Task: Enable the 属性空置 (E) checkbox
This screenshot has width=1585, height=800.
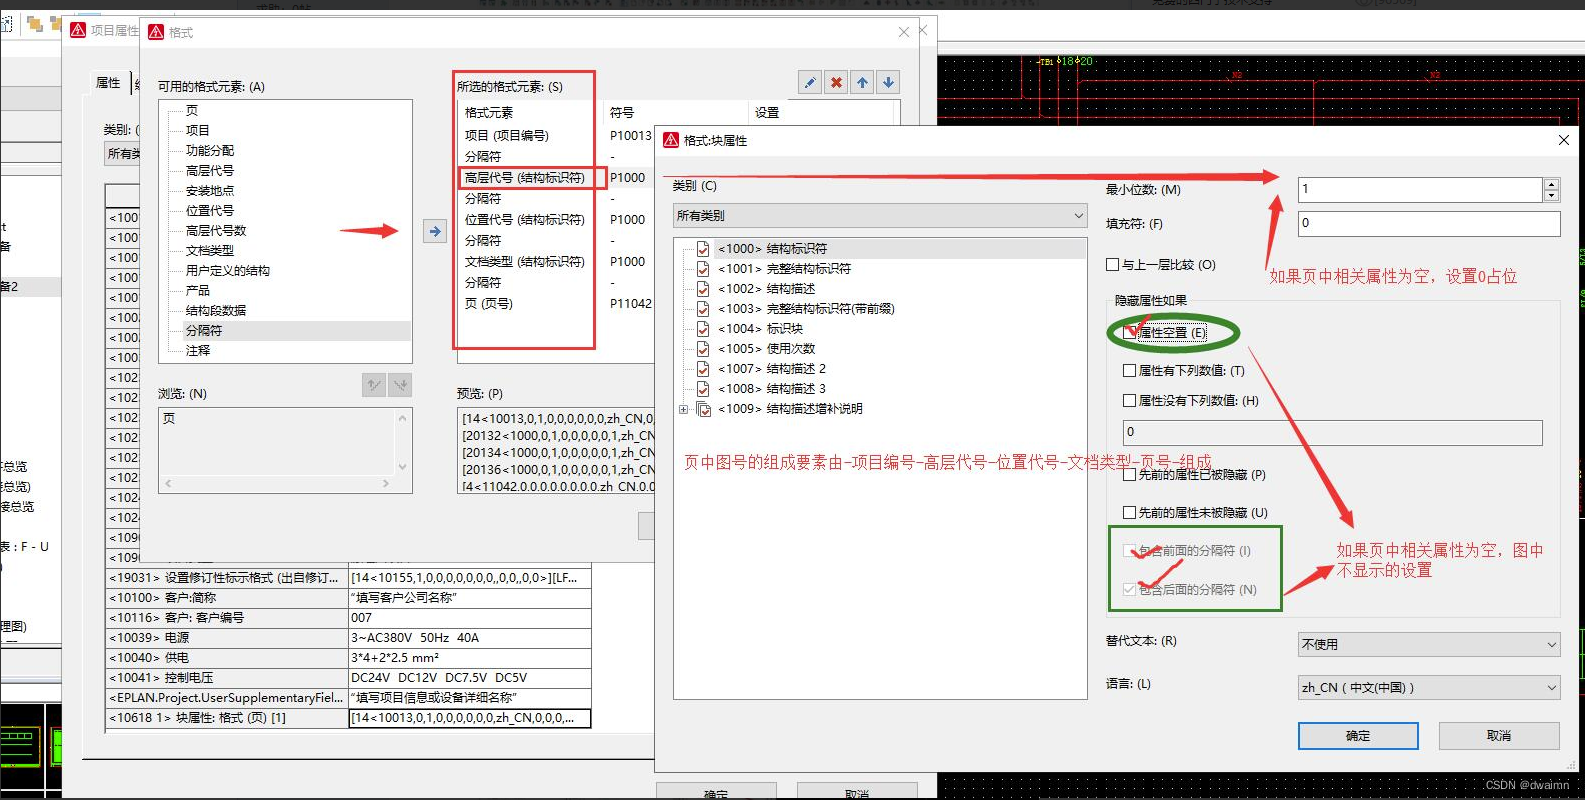Action: pos(1130,333)
